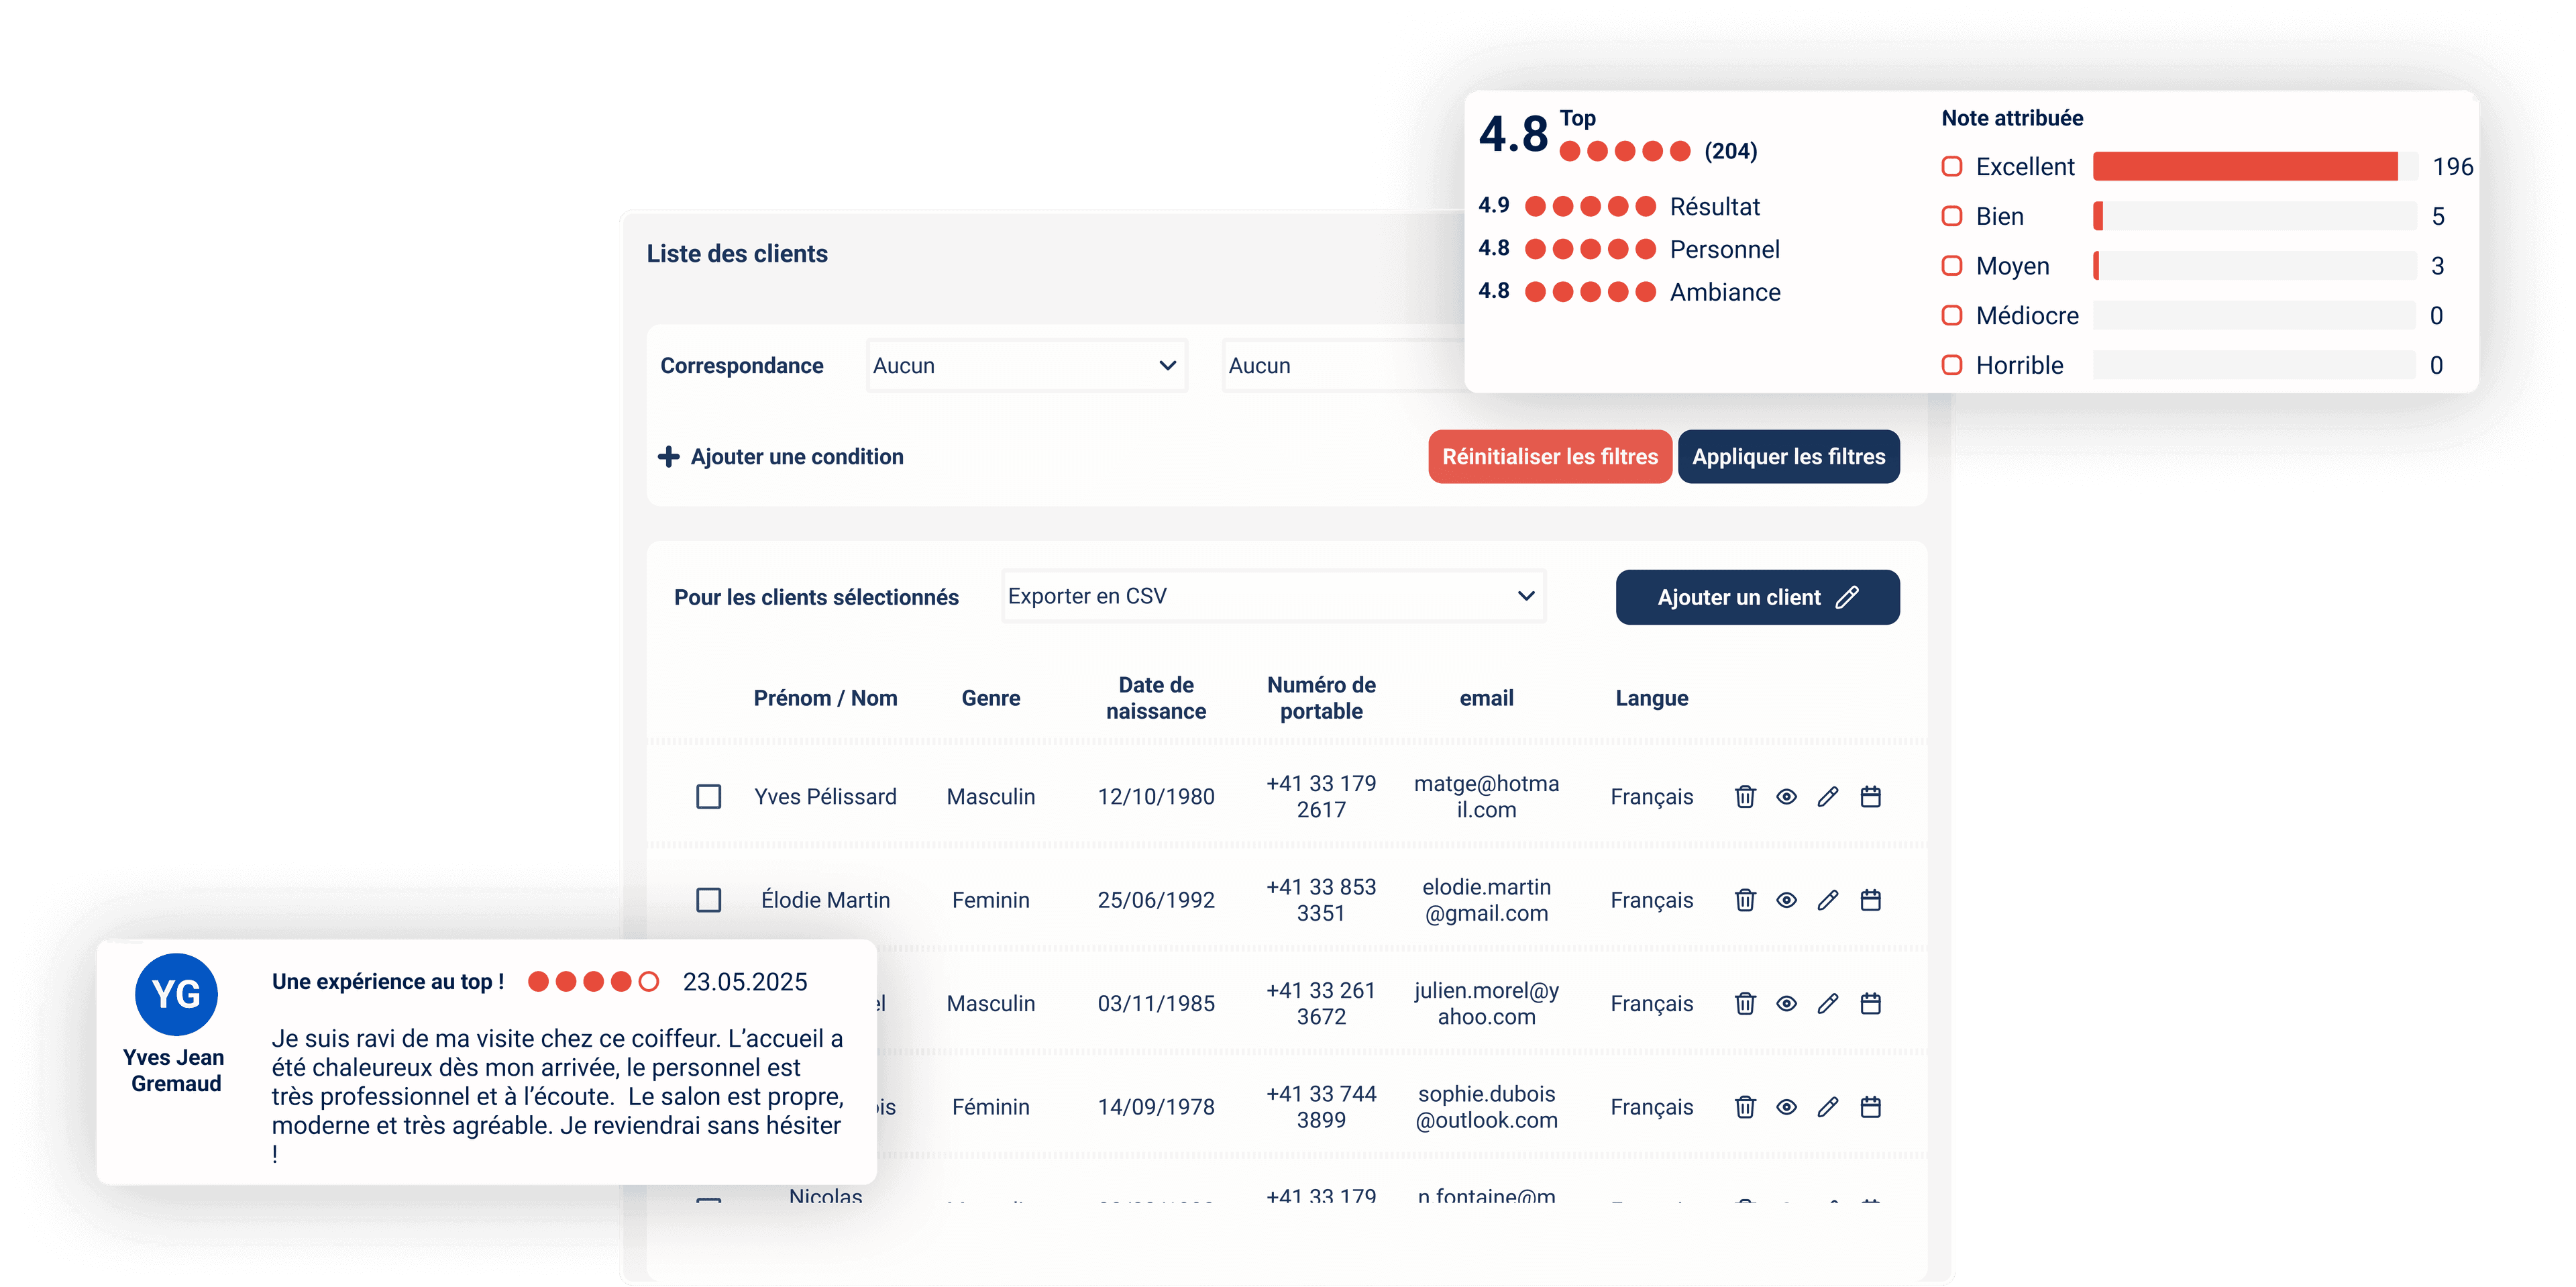Viewport: 2576px width, 1287px height.
Task: Click the Excellent rating red bar
Action: coord(2245,166)
